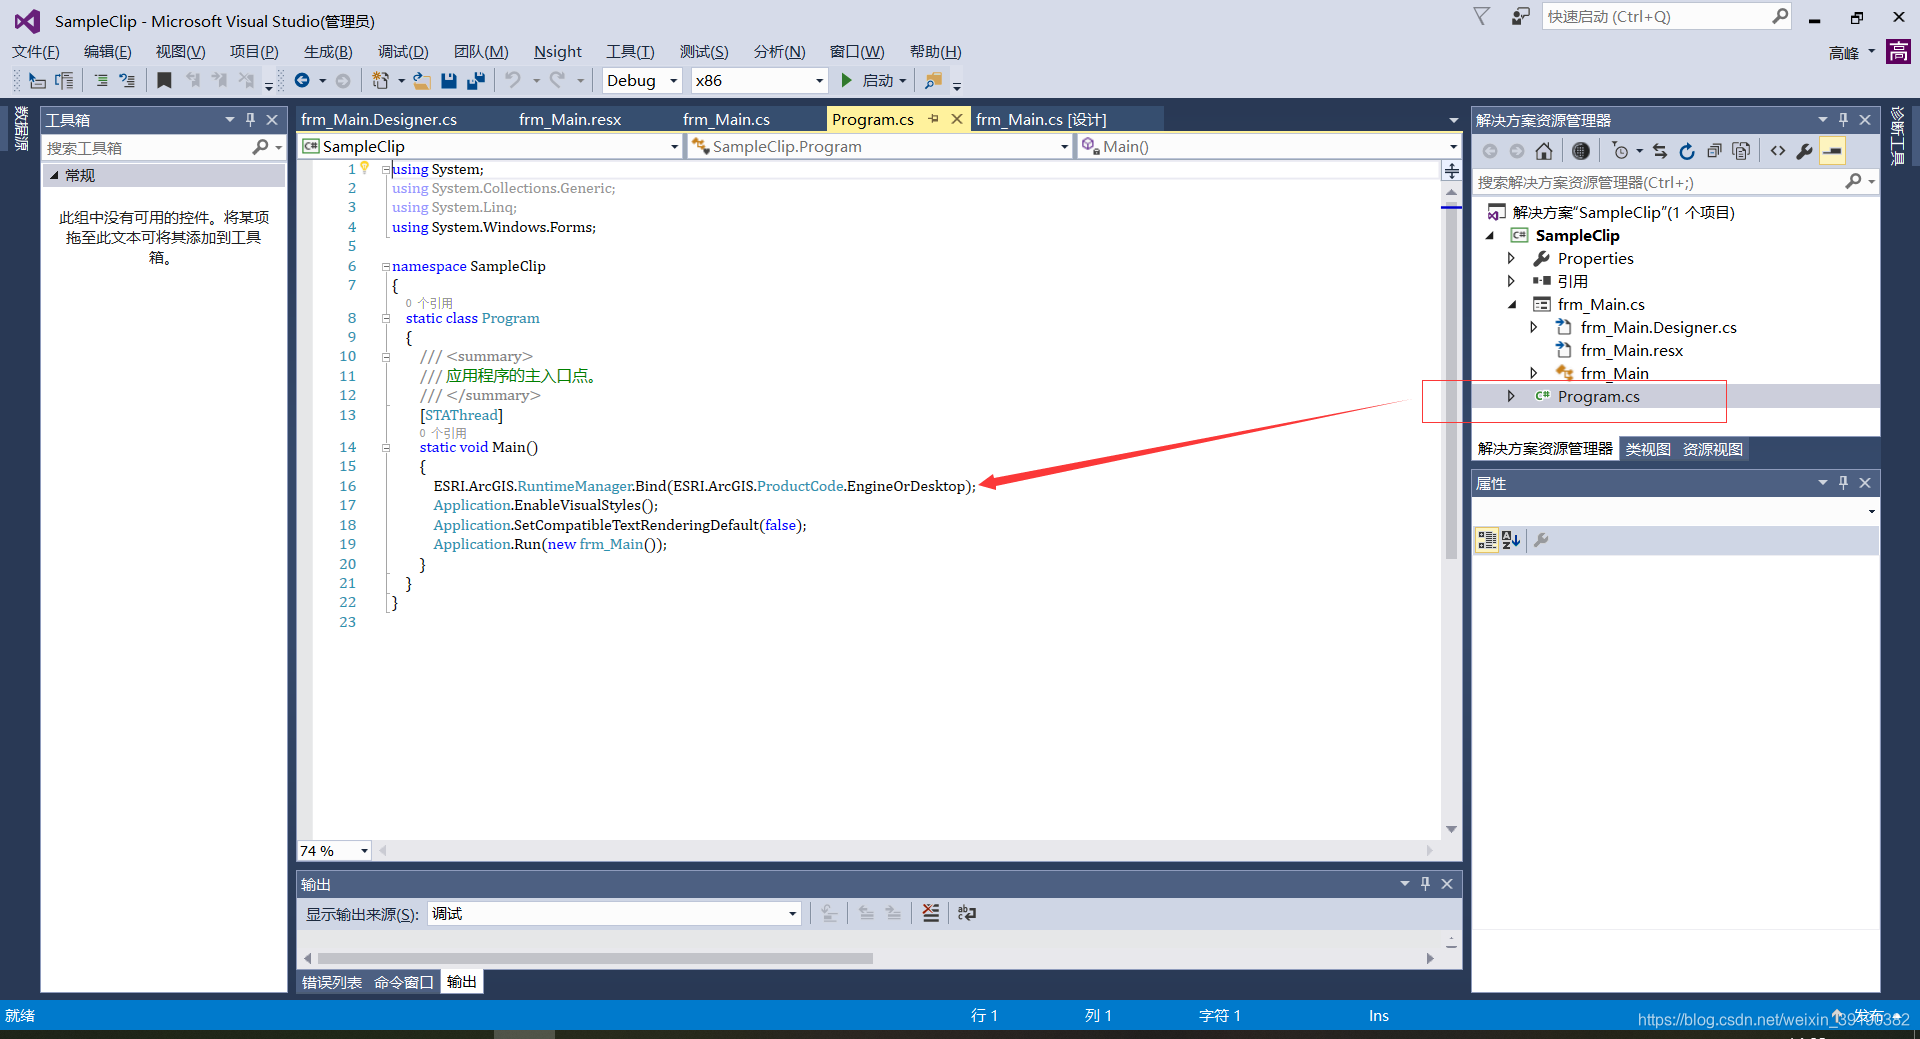The width and height of the screenshot is (1920, 1039).
Task: Click the Show All Files icon
Action: pyautogui.click(x=1741, y=151)
